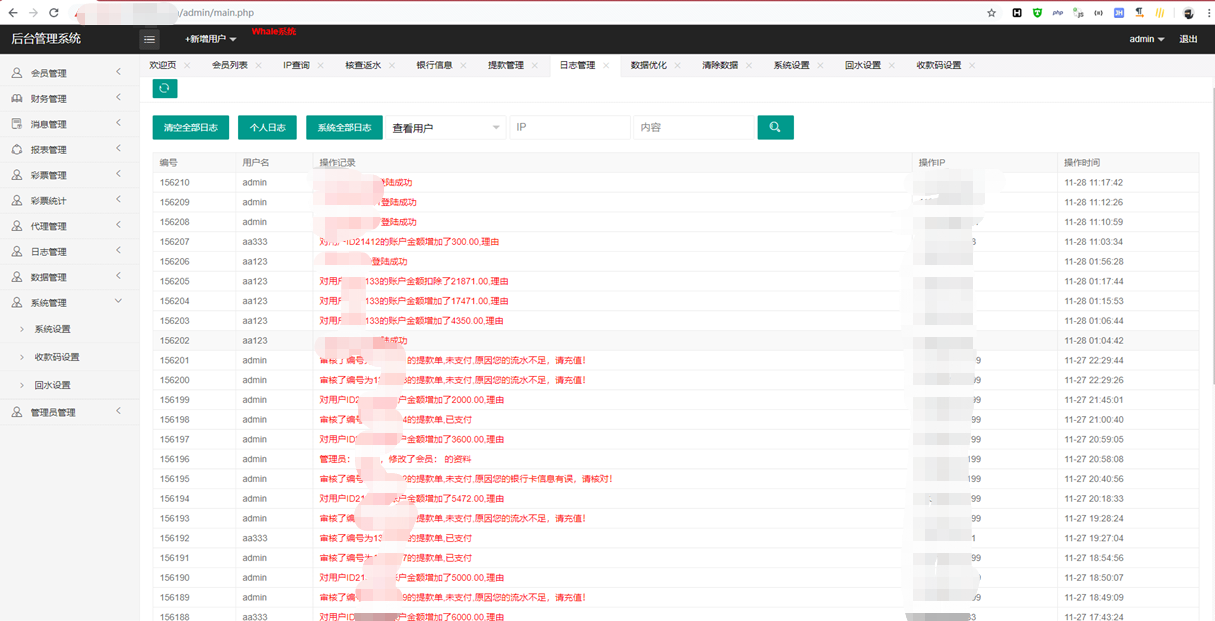Open the browser profile avatar icon
This screenshot has height=621, width=1215.
click(x=1188, y=13)
